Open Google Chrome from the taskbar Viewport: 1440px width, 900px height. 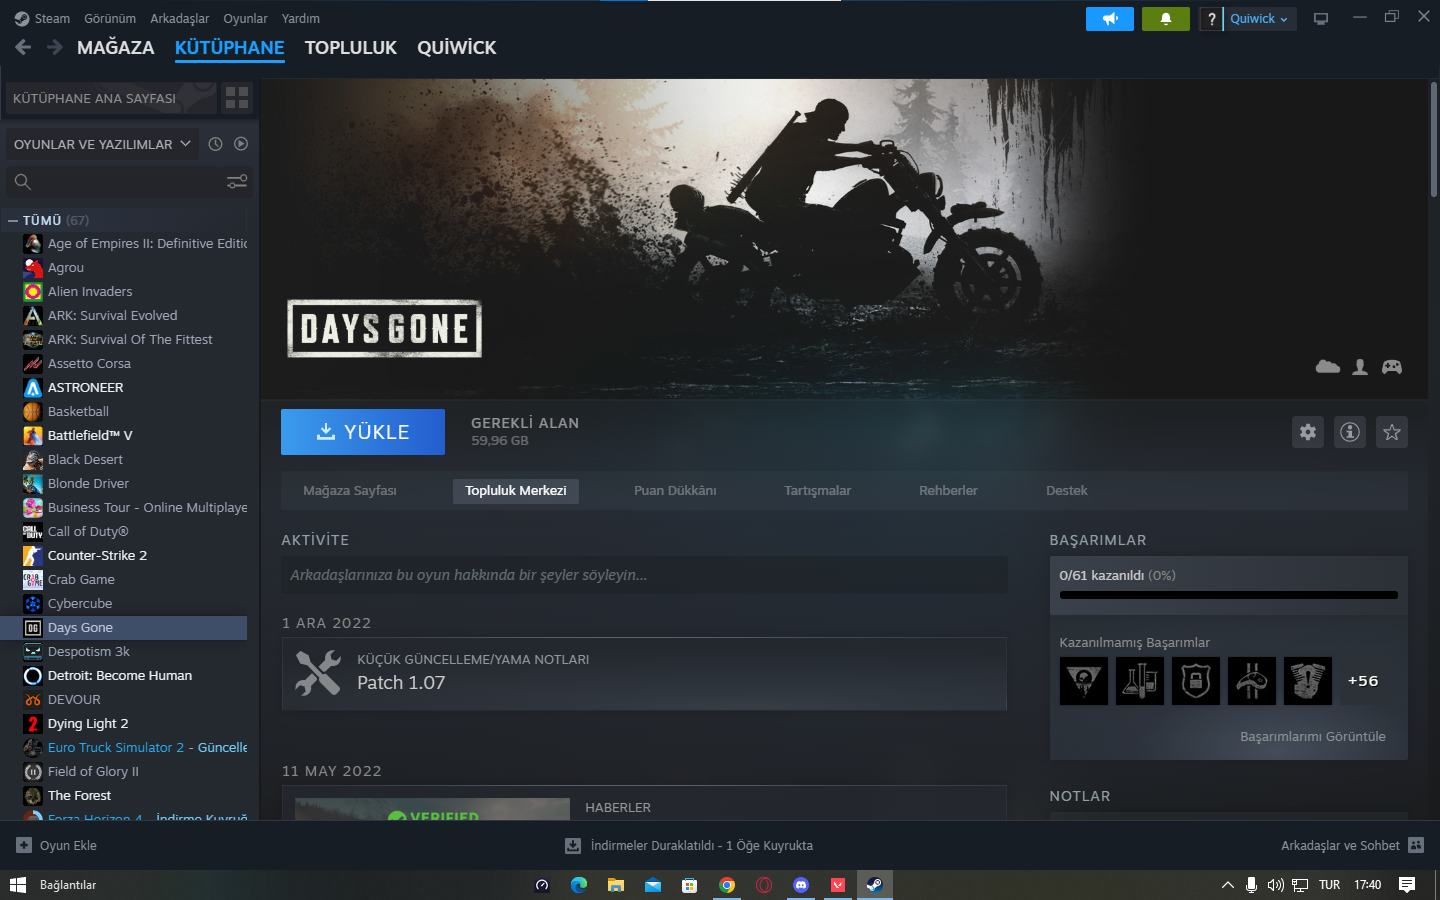coord(727,885)
